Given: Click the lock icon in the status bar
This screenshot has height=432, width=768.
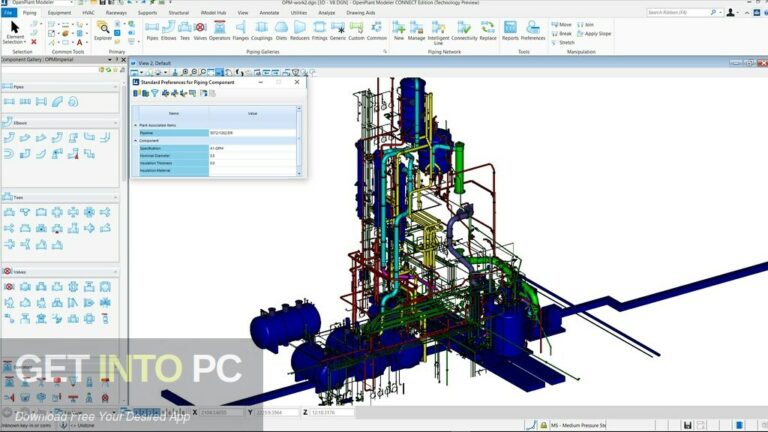Looking at the screenshot, I should [543, 425].
